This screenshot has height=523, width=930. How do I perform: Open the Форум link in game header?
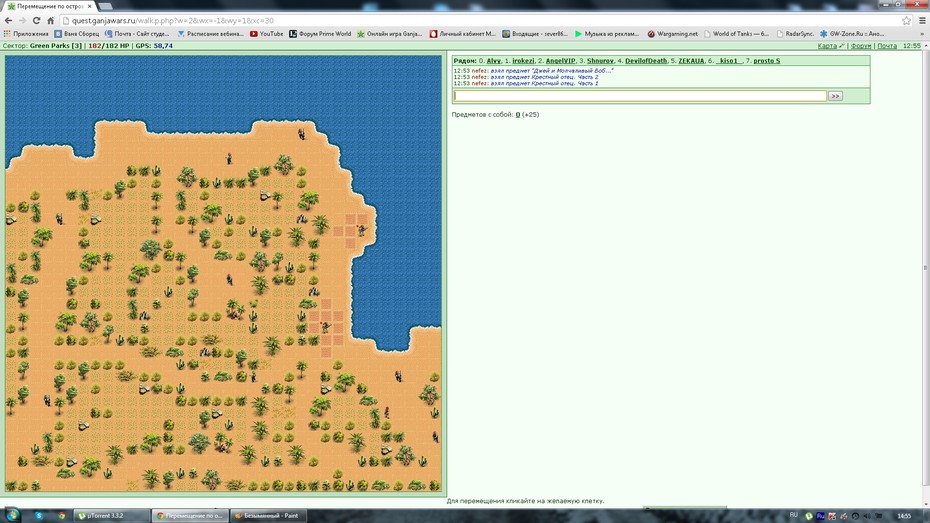(x=861, y=46)
